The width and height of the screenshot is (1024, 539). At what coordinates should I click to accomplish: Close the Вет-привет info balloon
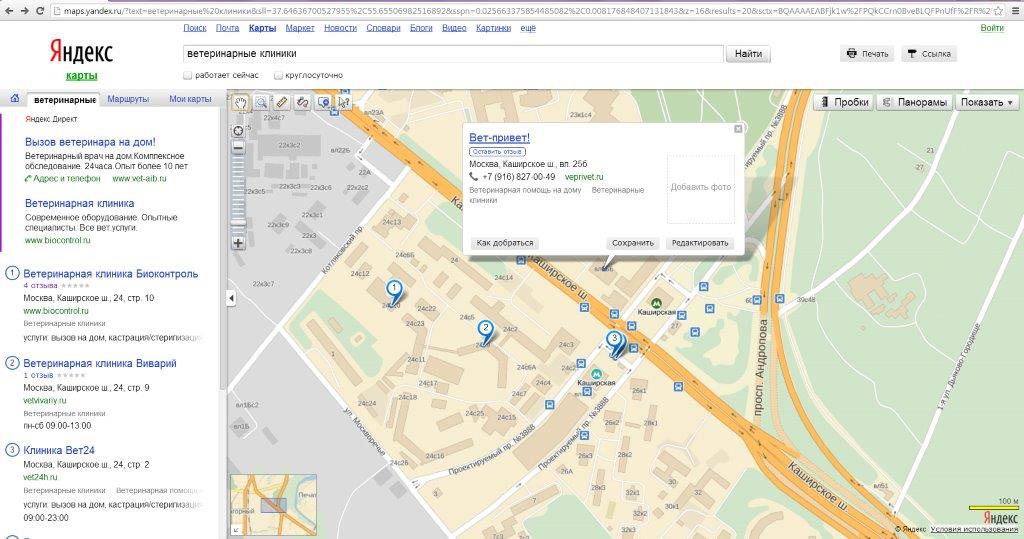[738, 129]
